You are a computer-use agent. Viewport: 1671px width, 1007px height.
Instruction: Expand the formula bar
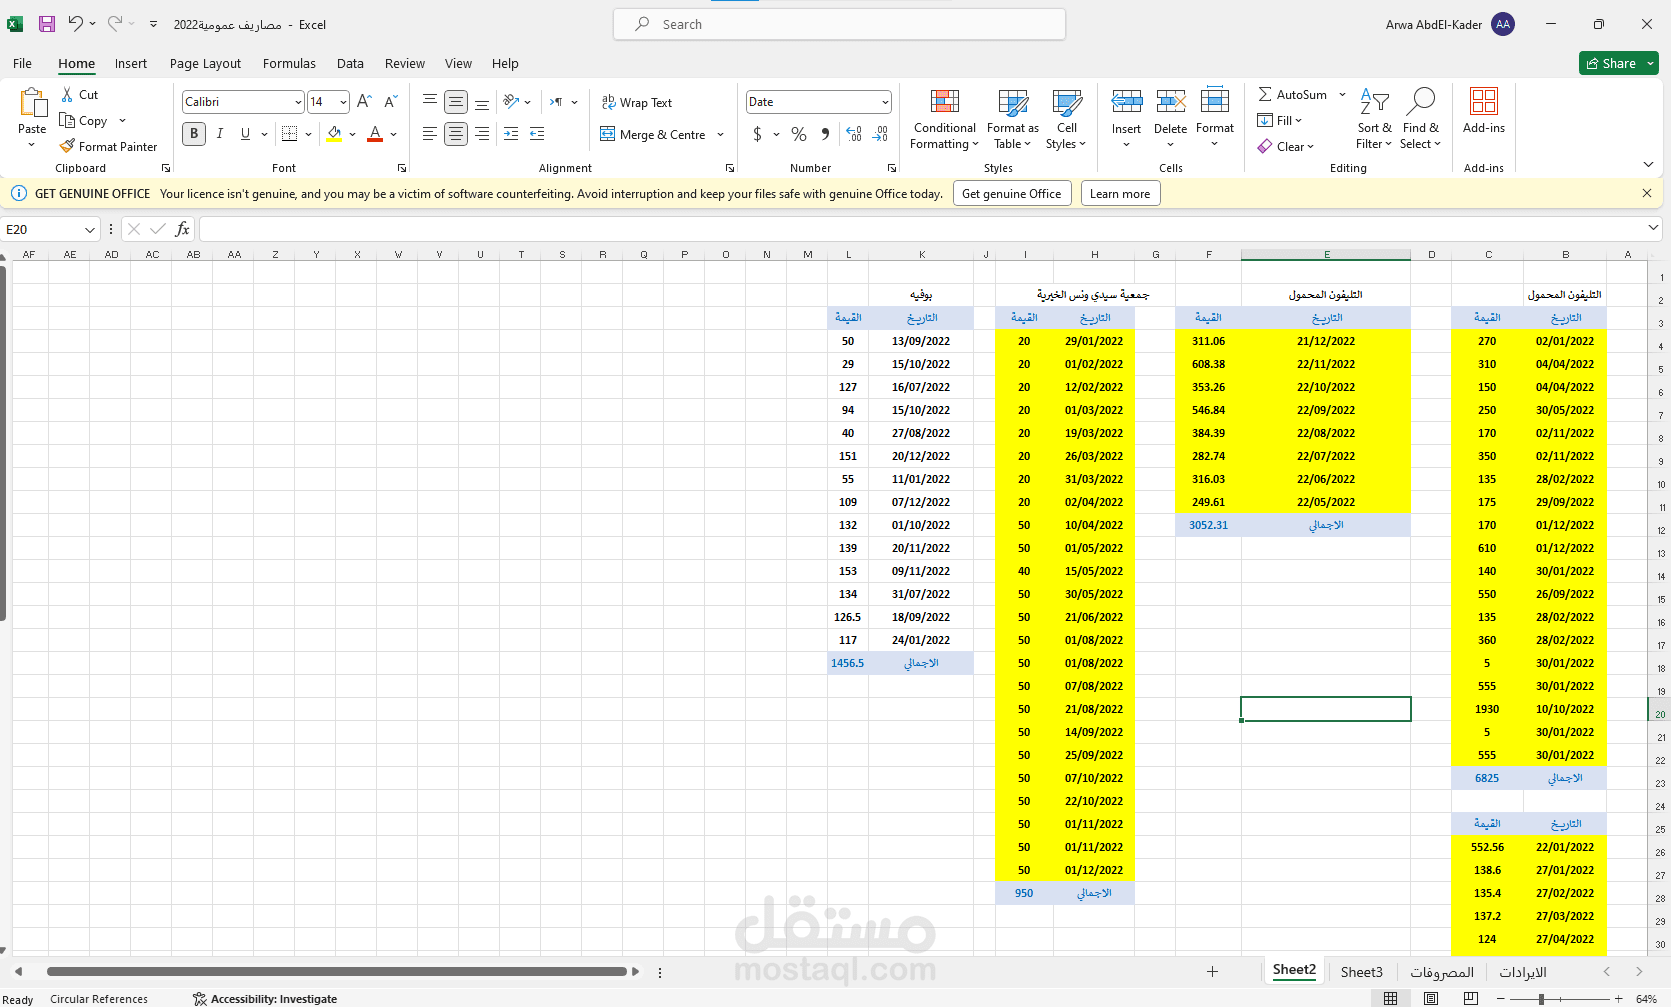coord(1653,229)
